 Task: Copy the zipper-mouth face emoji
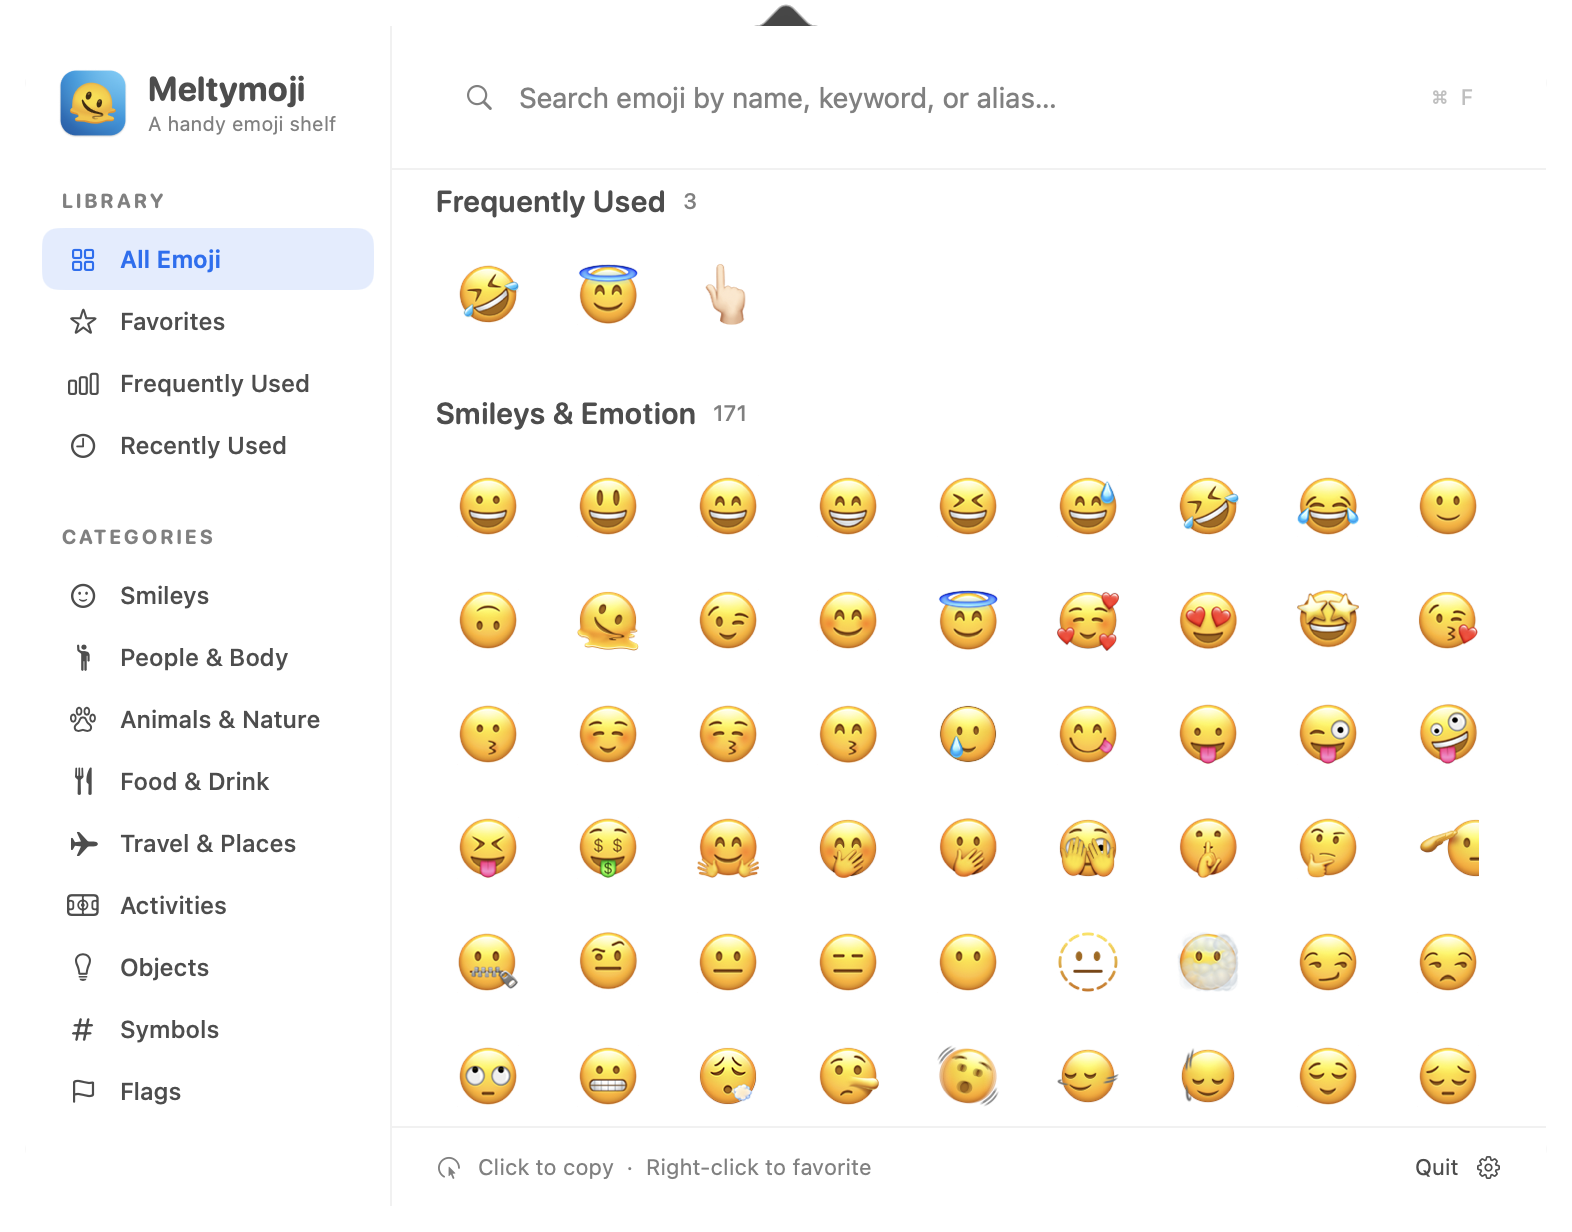click(x=488, y=962)
